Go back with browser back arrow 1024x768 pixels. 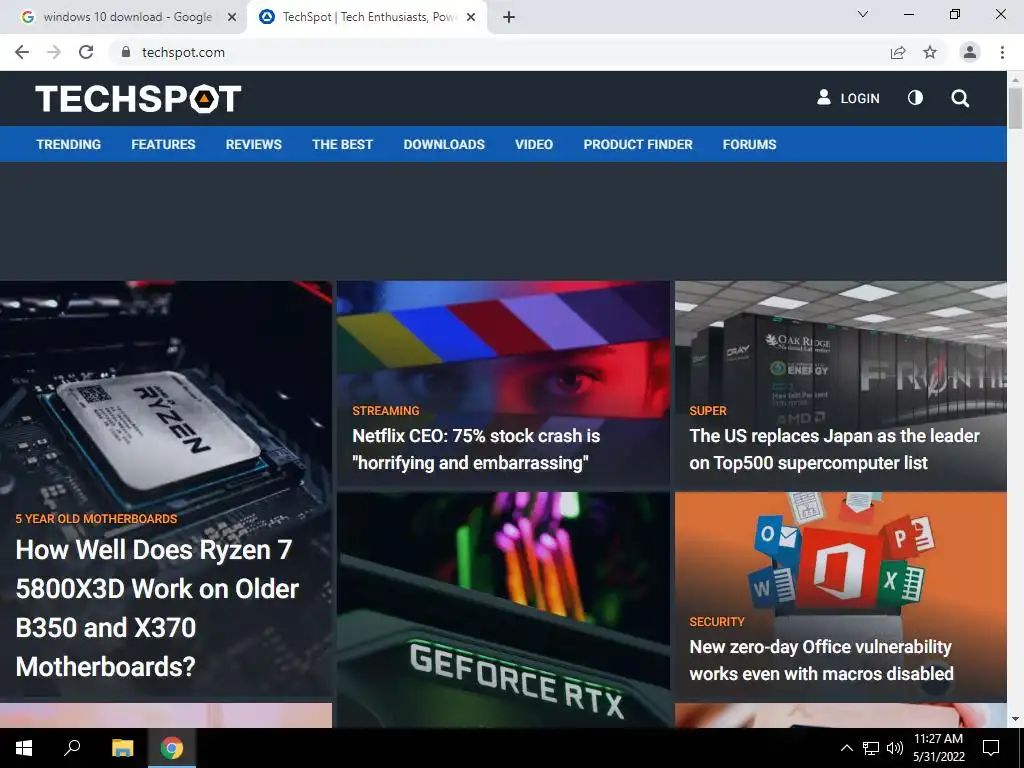[x=22, y=52]
